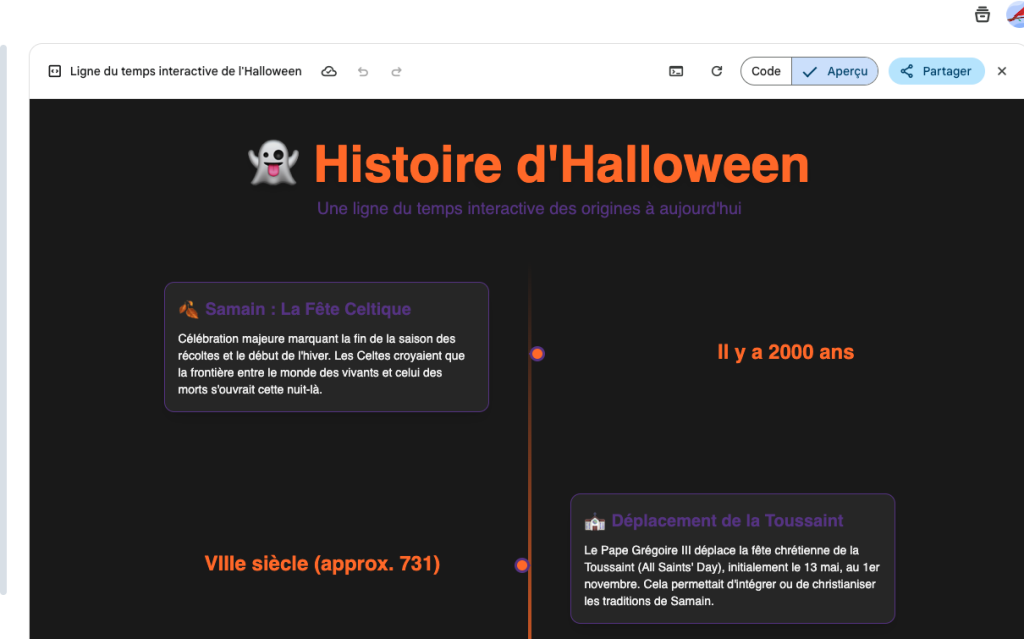This screenshot has height=639, width=1024.
Task: Open the profile avatar picture
Action: point(1014,14)
